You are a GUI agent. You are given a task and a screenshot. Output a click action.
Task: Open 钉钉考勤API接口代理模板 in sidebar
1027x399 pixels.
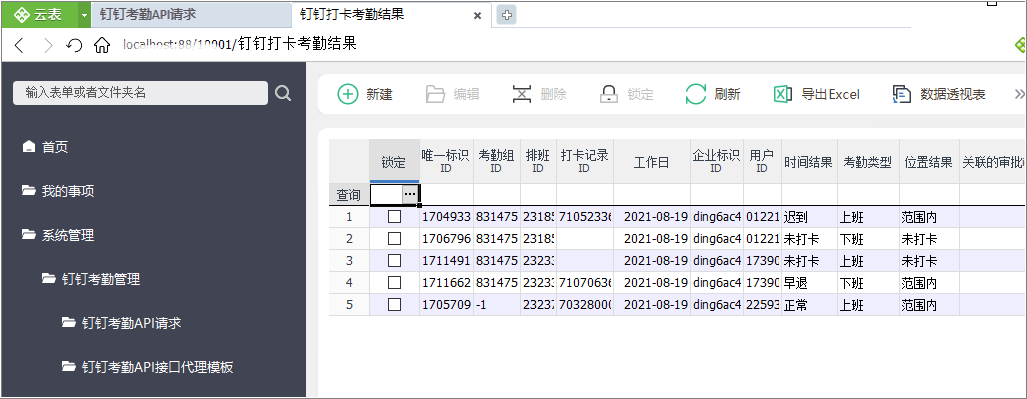coord(147,367)
